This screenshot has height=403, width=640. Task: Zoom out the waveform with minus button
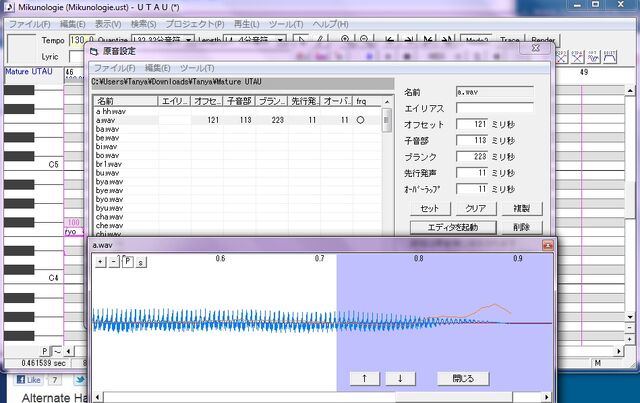click(x=114, y=262)
